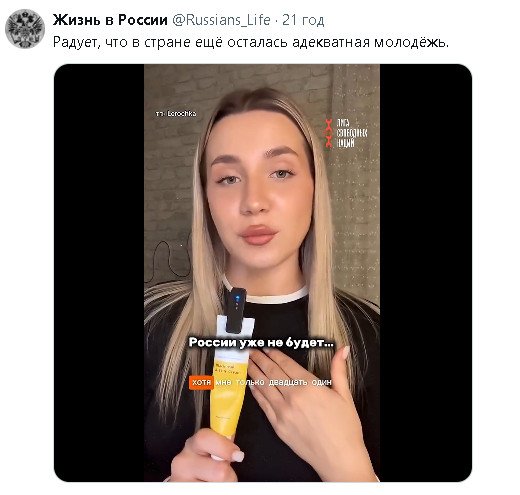Click the orange highlighted word 'хотя'
Image resolution: width=520 pixels, height=495 pixels.
[201, 382]
